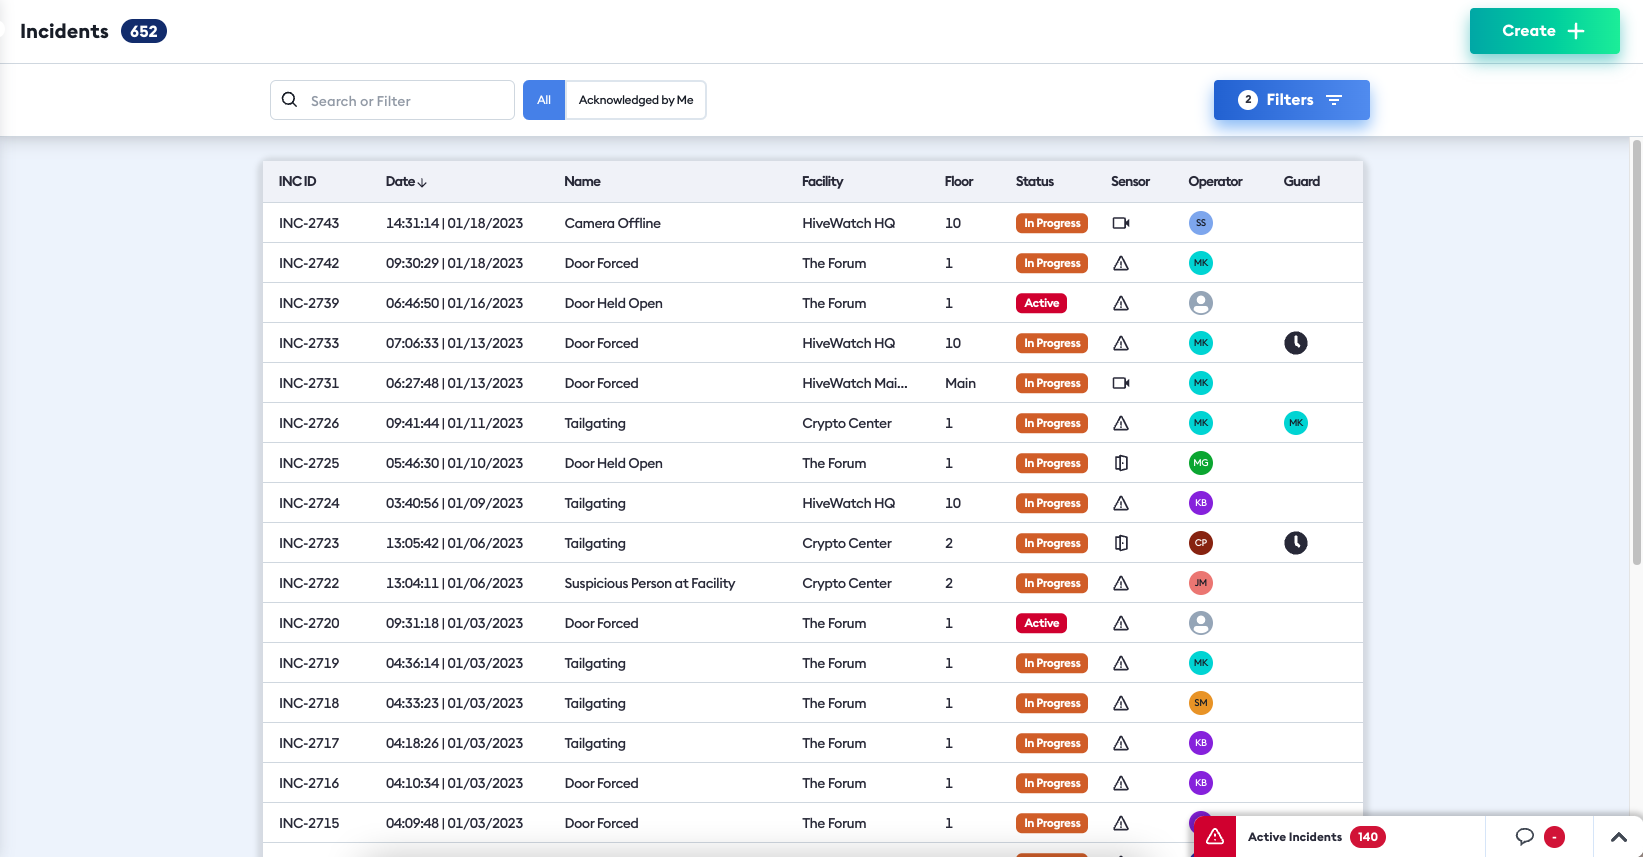Click CP operator avatar for INC-2723
1643x857 pixels.
pos(1200,543)
